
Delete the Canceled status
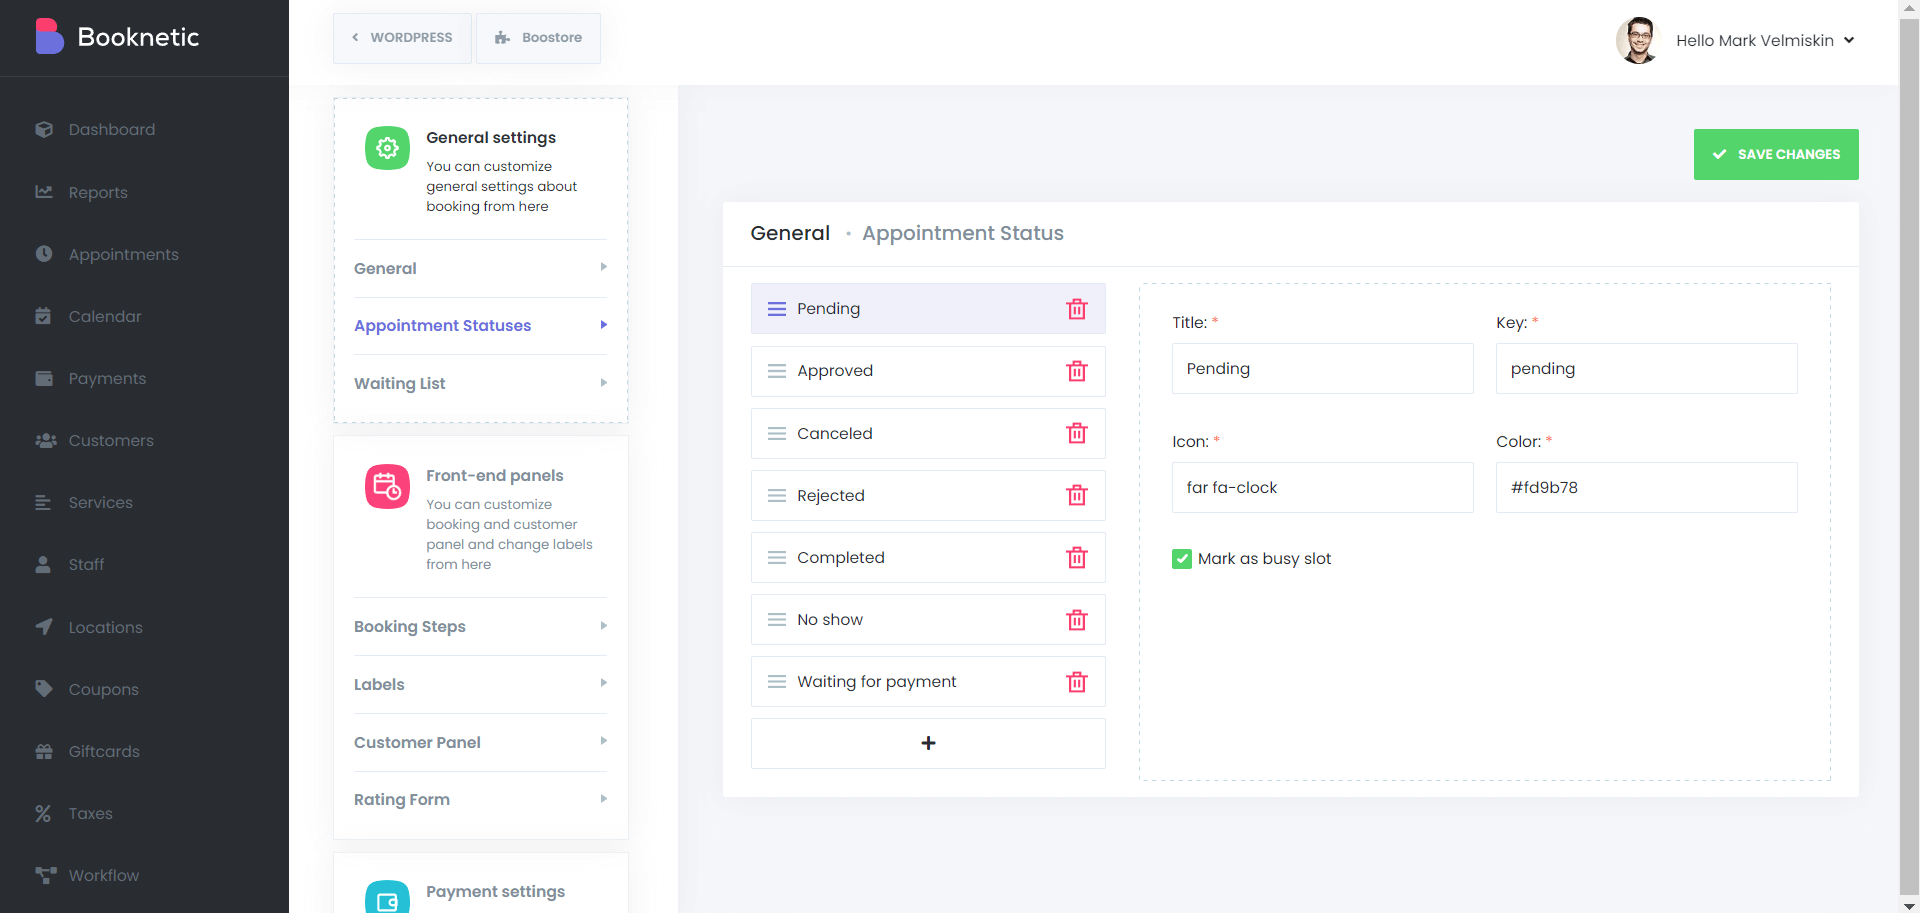tap(1077, 433)
